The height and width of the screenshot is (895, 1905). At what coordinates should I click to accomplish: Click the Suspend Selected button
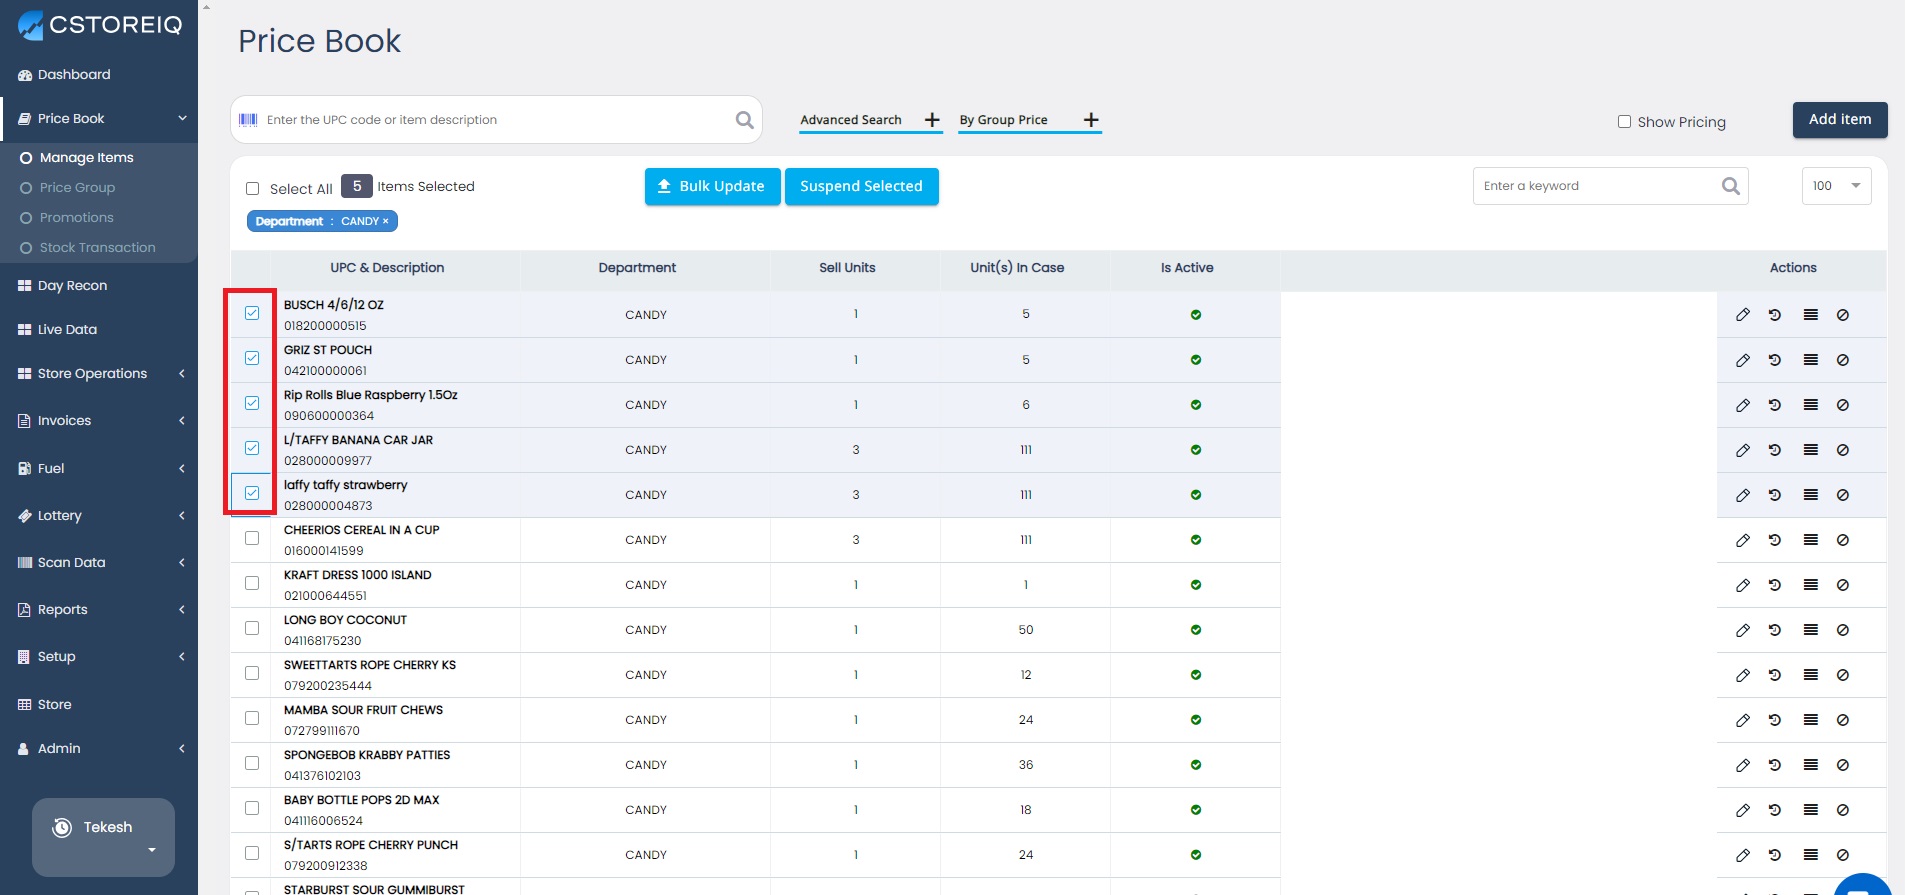(x=861, y=187)
